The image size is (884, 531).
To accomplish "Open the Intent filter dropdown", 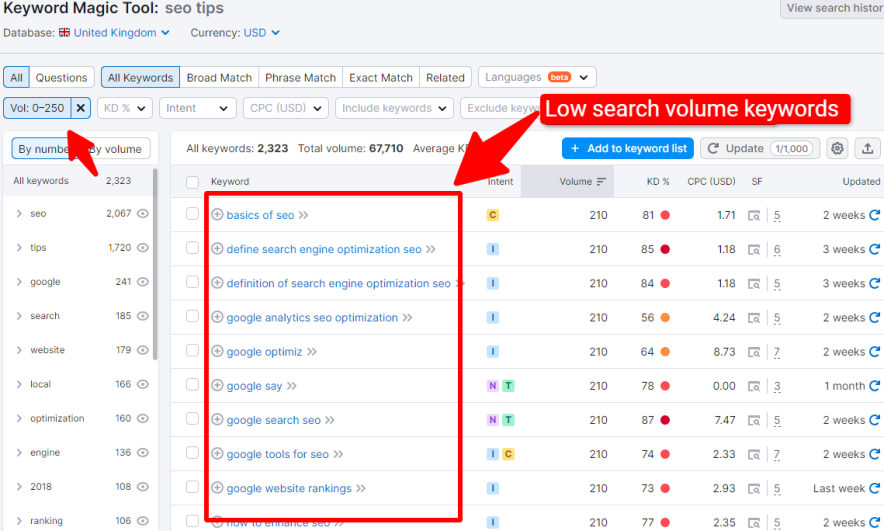I will 197,108.
